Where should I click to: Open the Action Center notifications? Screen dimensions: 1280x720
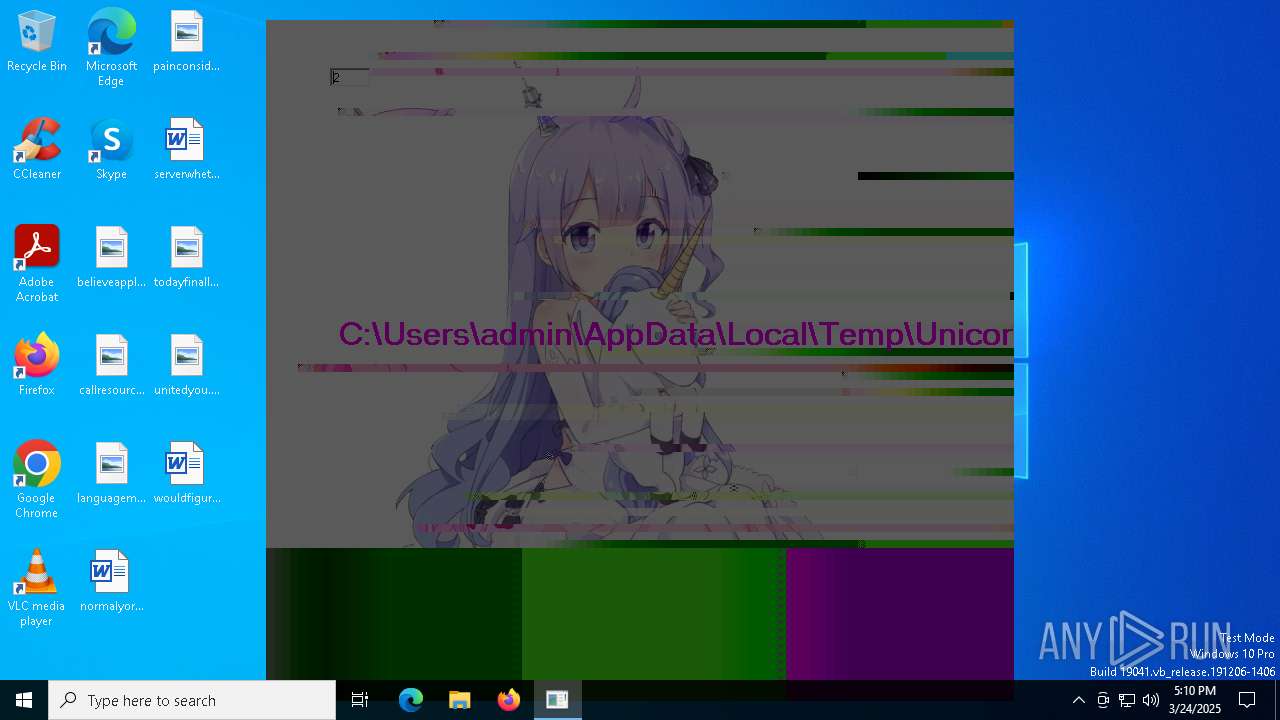[x=1247, y=700]
